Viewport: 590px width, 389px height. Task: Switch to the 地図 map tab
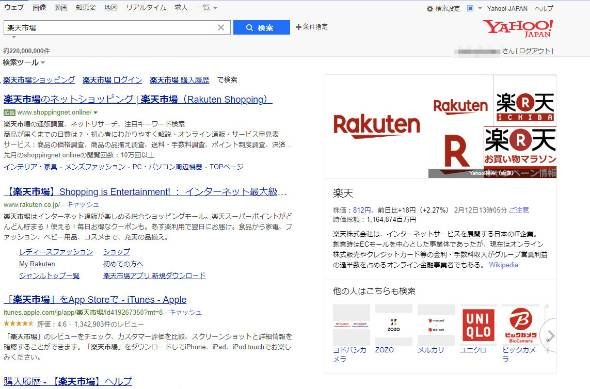[x=111, y=7]
